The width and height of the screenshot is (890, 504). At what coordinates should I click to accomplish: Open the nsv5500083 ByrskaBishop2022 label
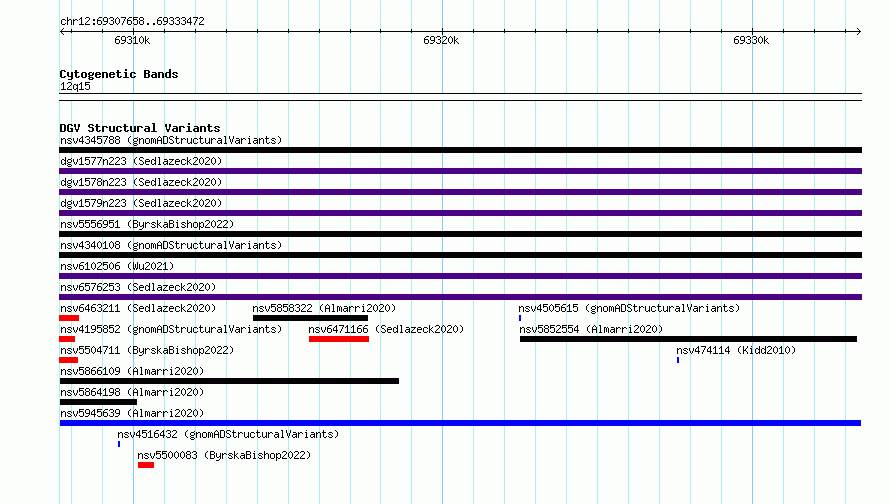(224, 455)
